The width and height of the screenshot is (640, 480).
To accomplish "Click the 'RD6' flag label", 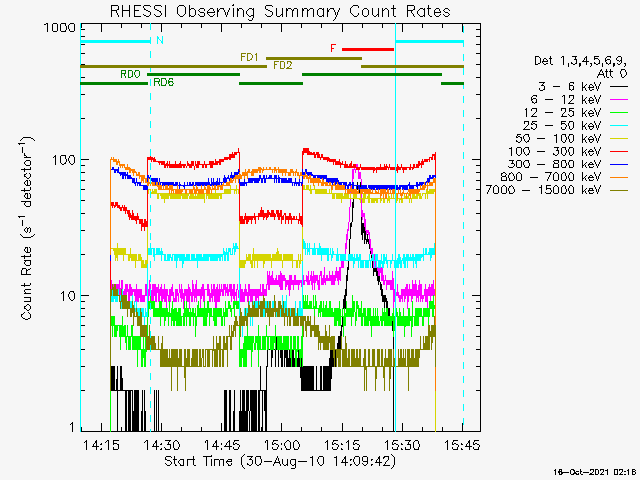I will point(164,82).
